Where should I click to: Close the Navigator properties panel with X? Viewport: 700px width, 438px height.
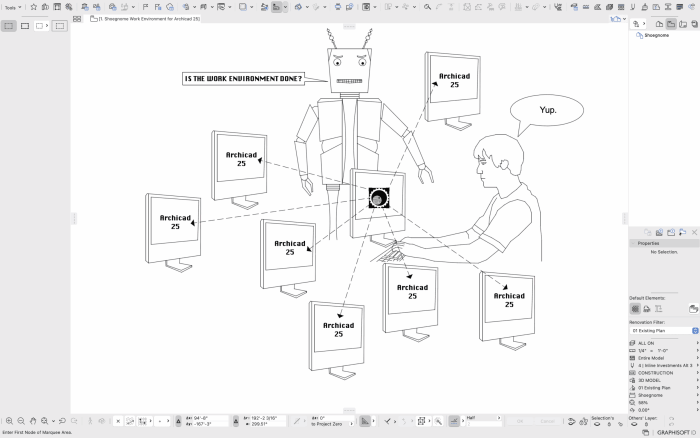(x=694, y=232)
